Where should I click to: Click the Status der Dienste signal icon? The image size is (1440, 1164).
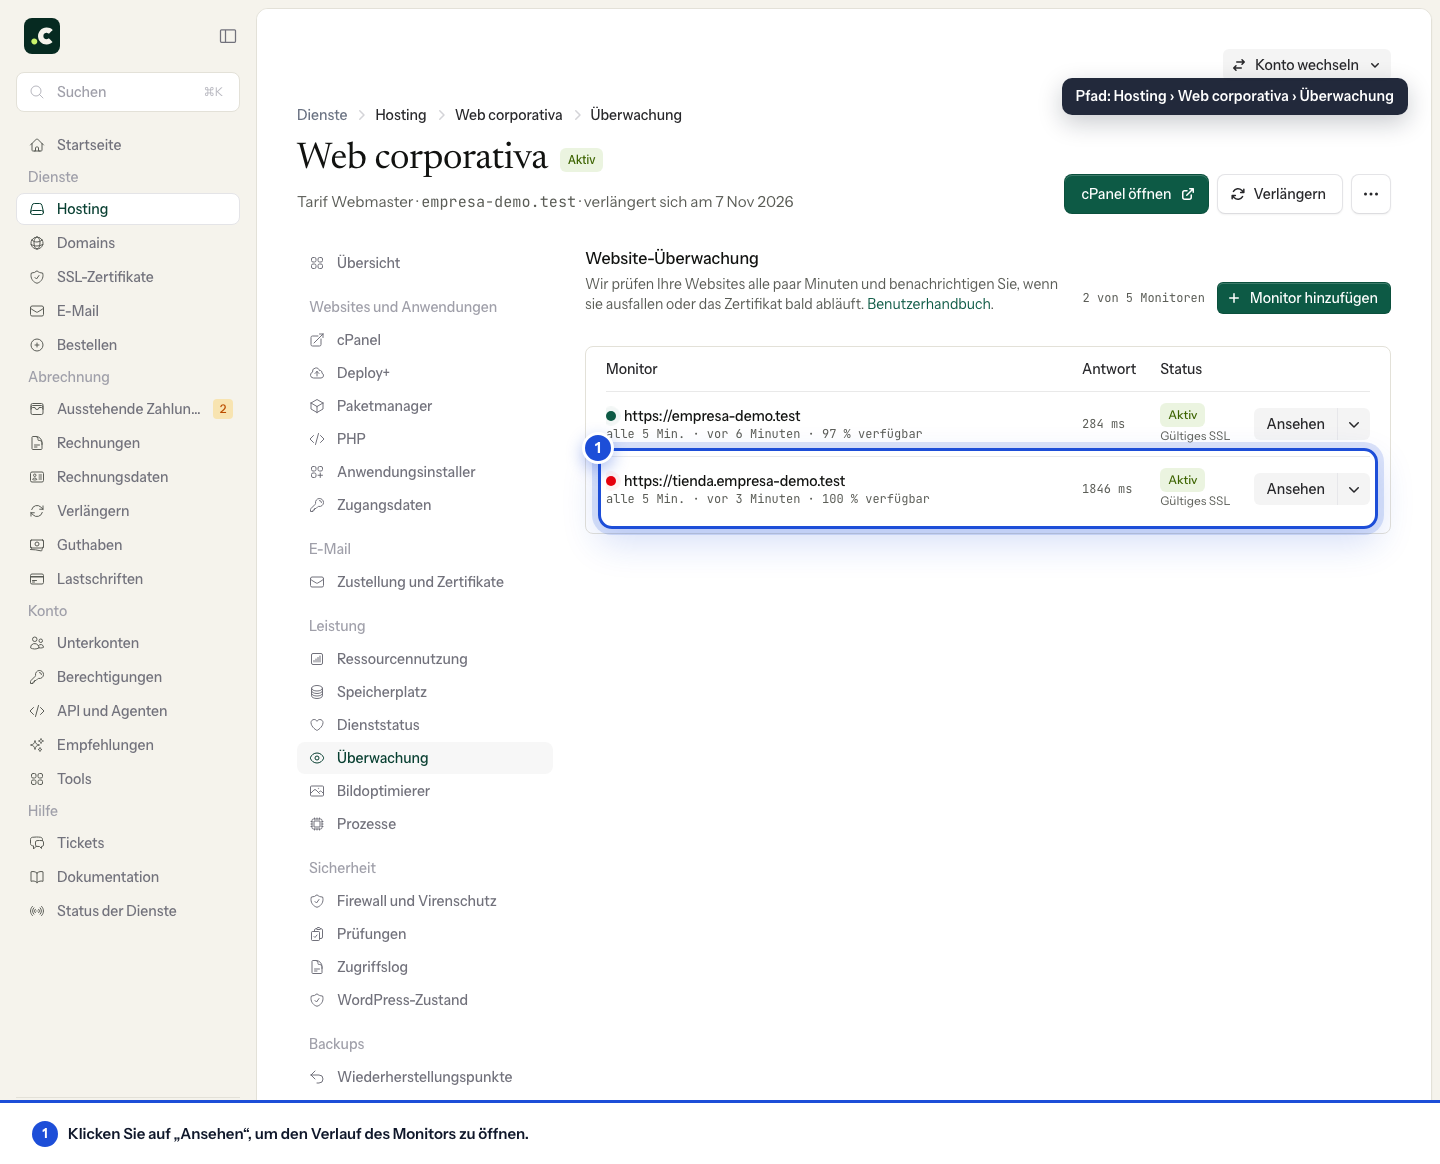point(37,911)
